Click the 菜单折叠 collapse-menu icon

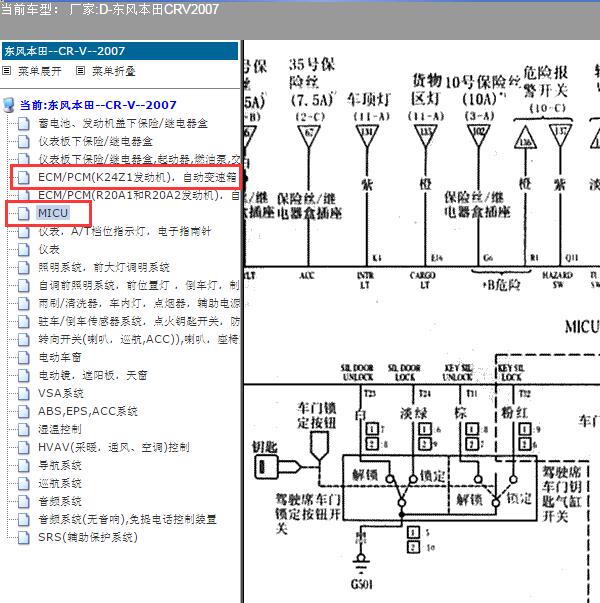[80, 71]
